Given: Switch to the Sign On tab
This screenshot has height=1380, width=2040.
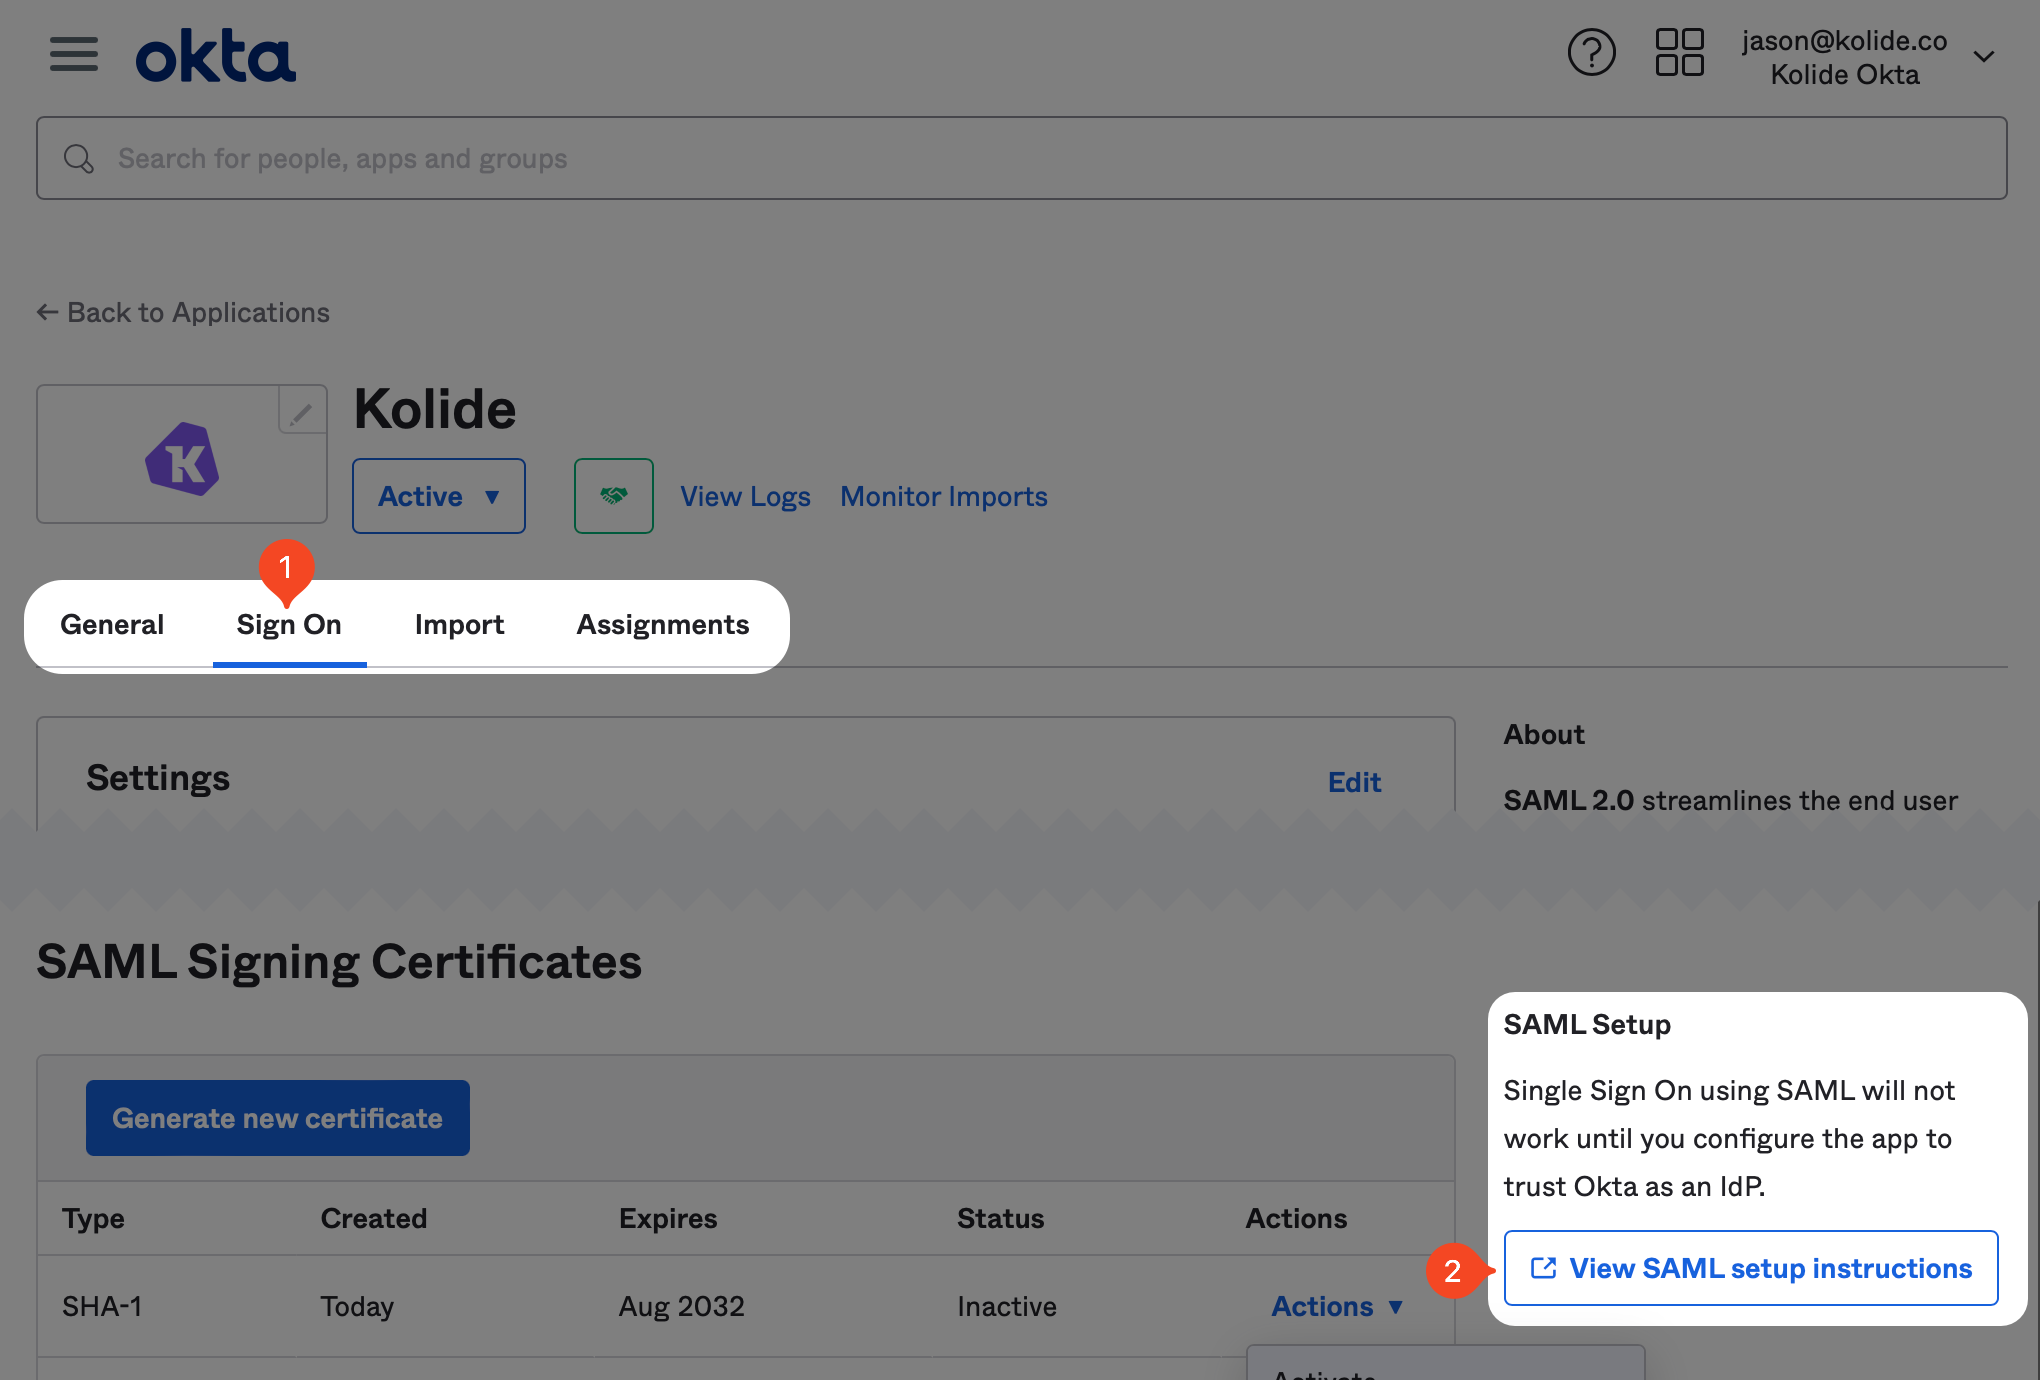Looking at the screenshot, I should [x=289, y=625].
